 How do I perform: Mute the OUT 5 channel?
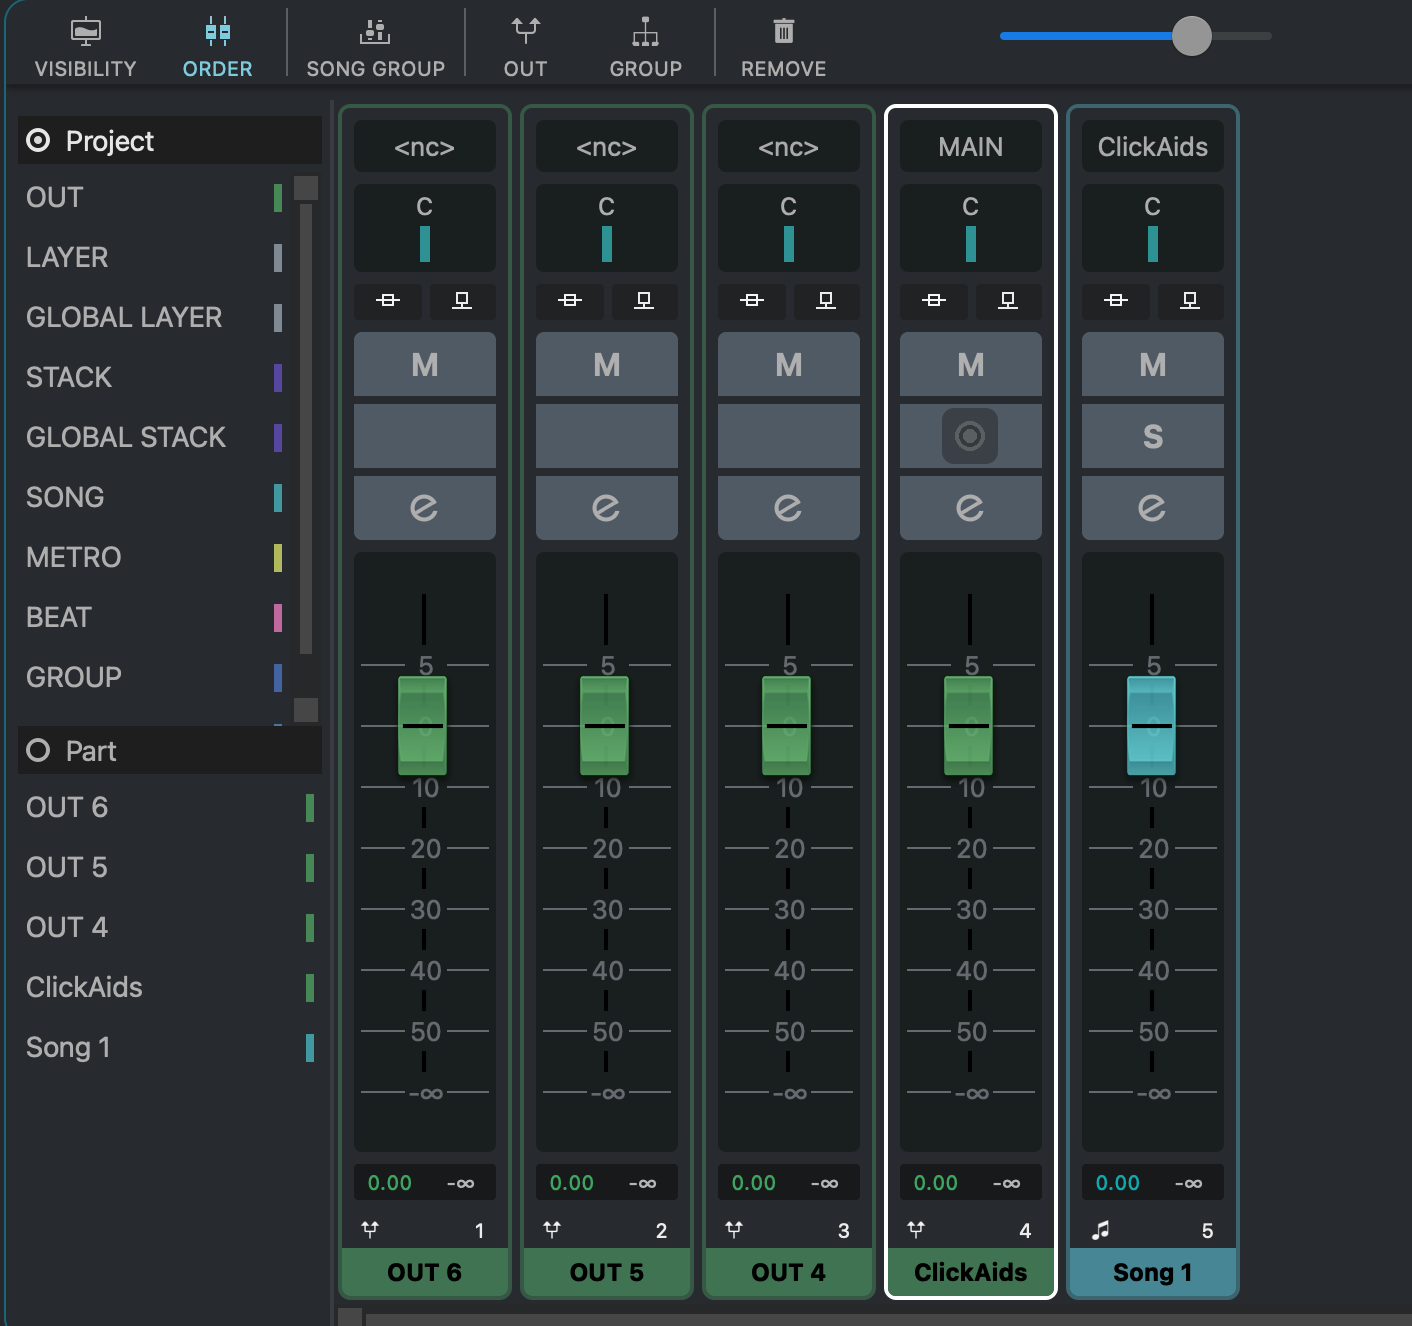pyautogui.click(x=606, y=365)
